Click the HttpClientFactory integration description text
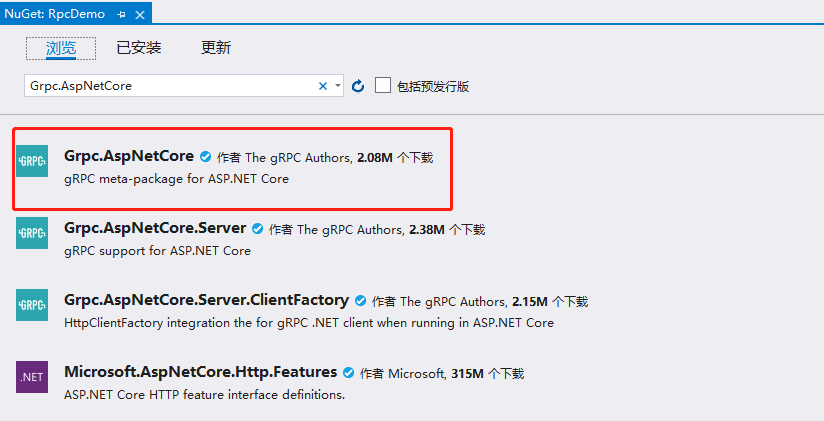This screenshot has width=824, height=421. [x=309, y=323]
